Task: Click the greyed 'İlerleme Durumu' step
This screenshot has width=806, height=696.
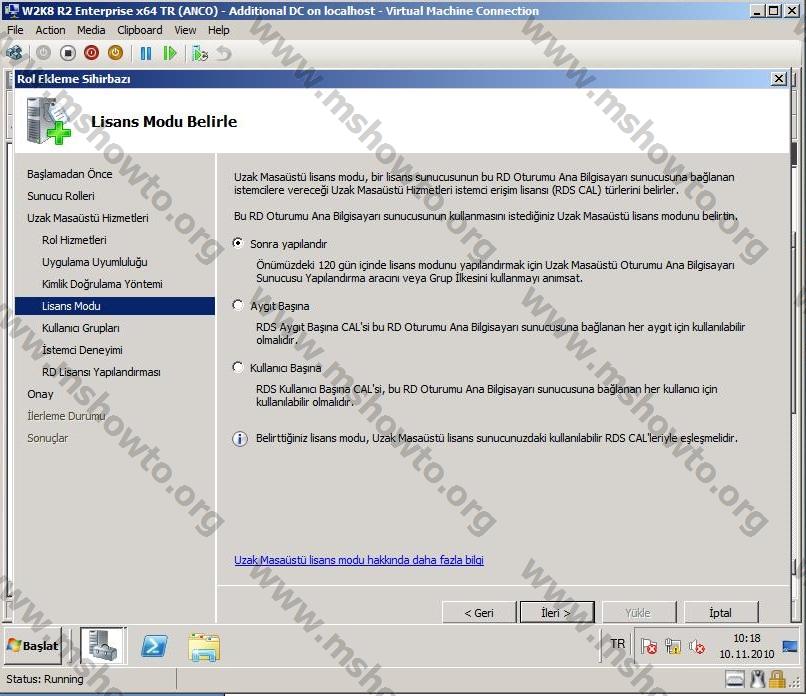Action: [x=66, y=416]
